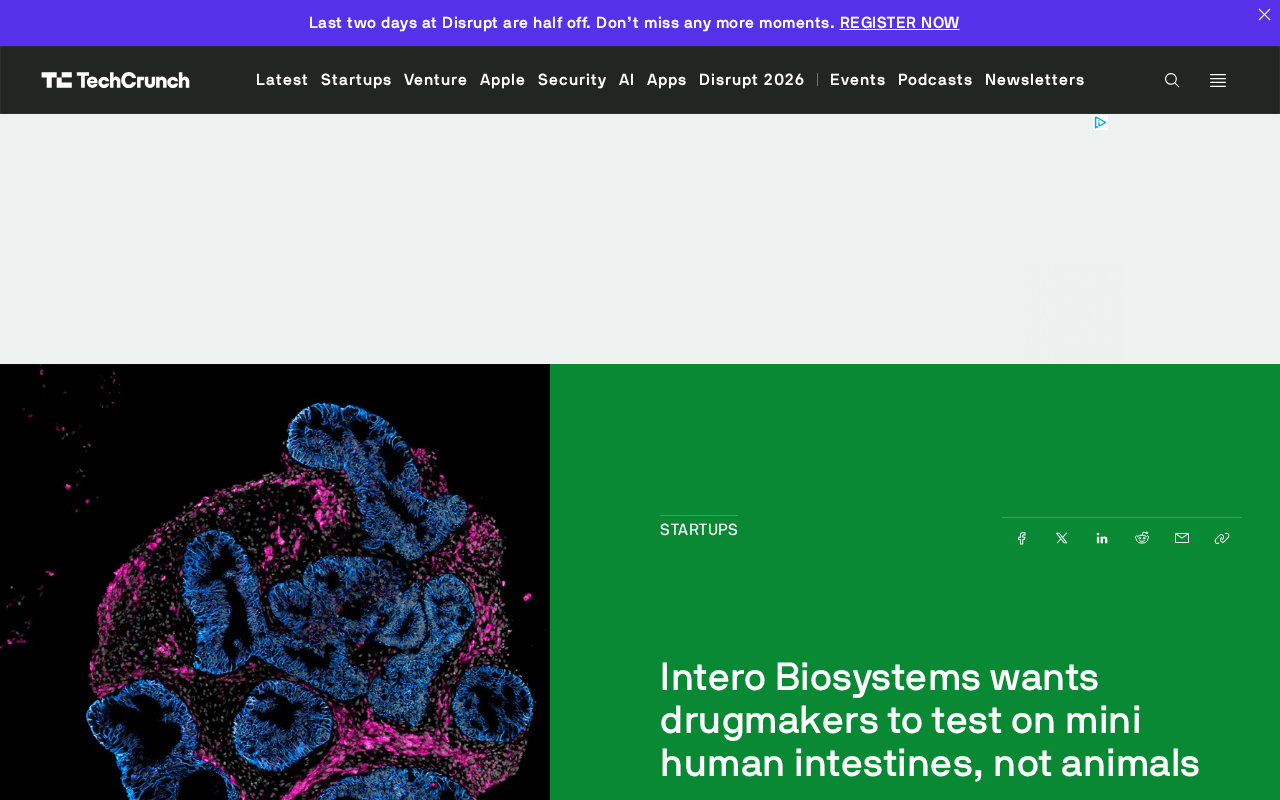Share article on LinkedIn

click(x=1102, y=538)
